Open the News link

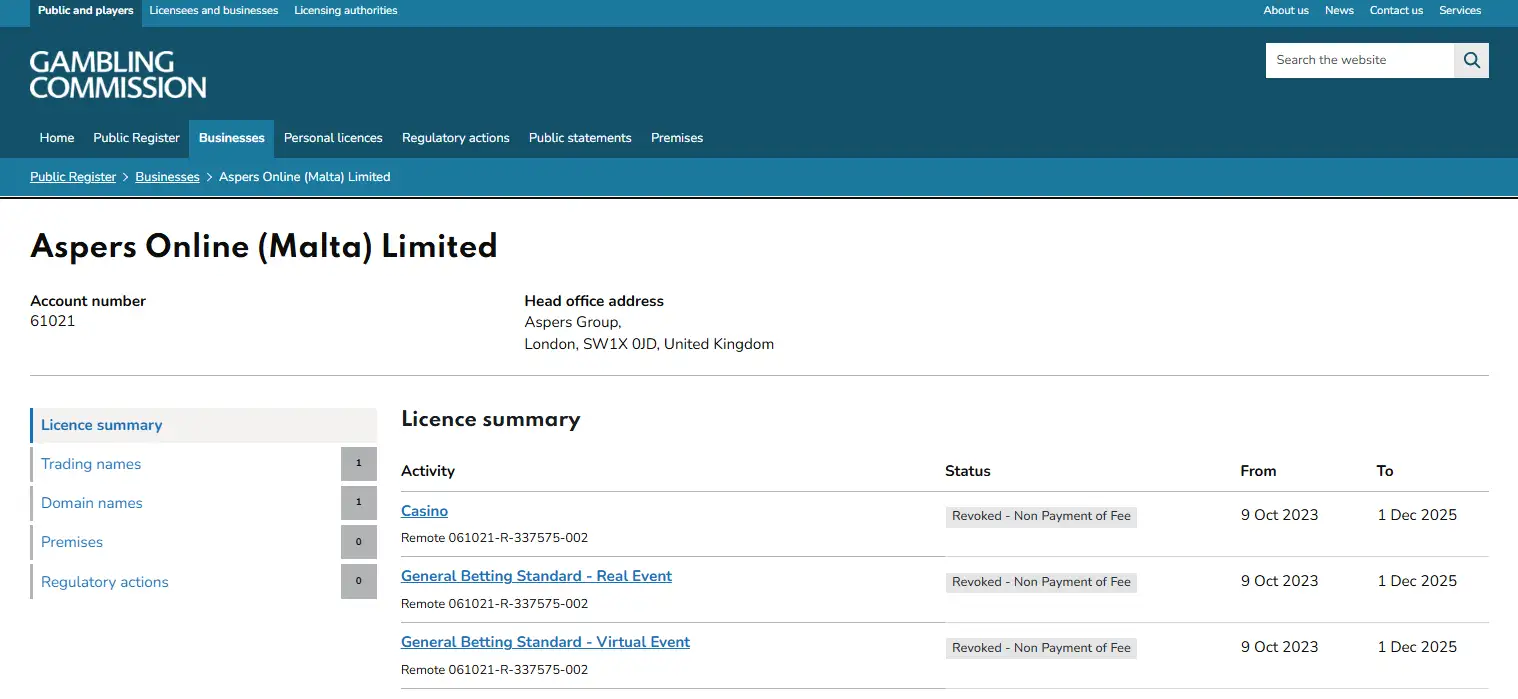click(x=1339, y=11)
